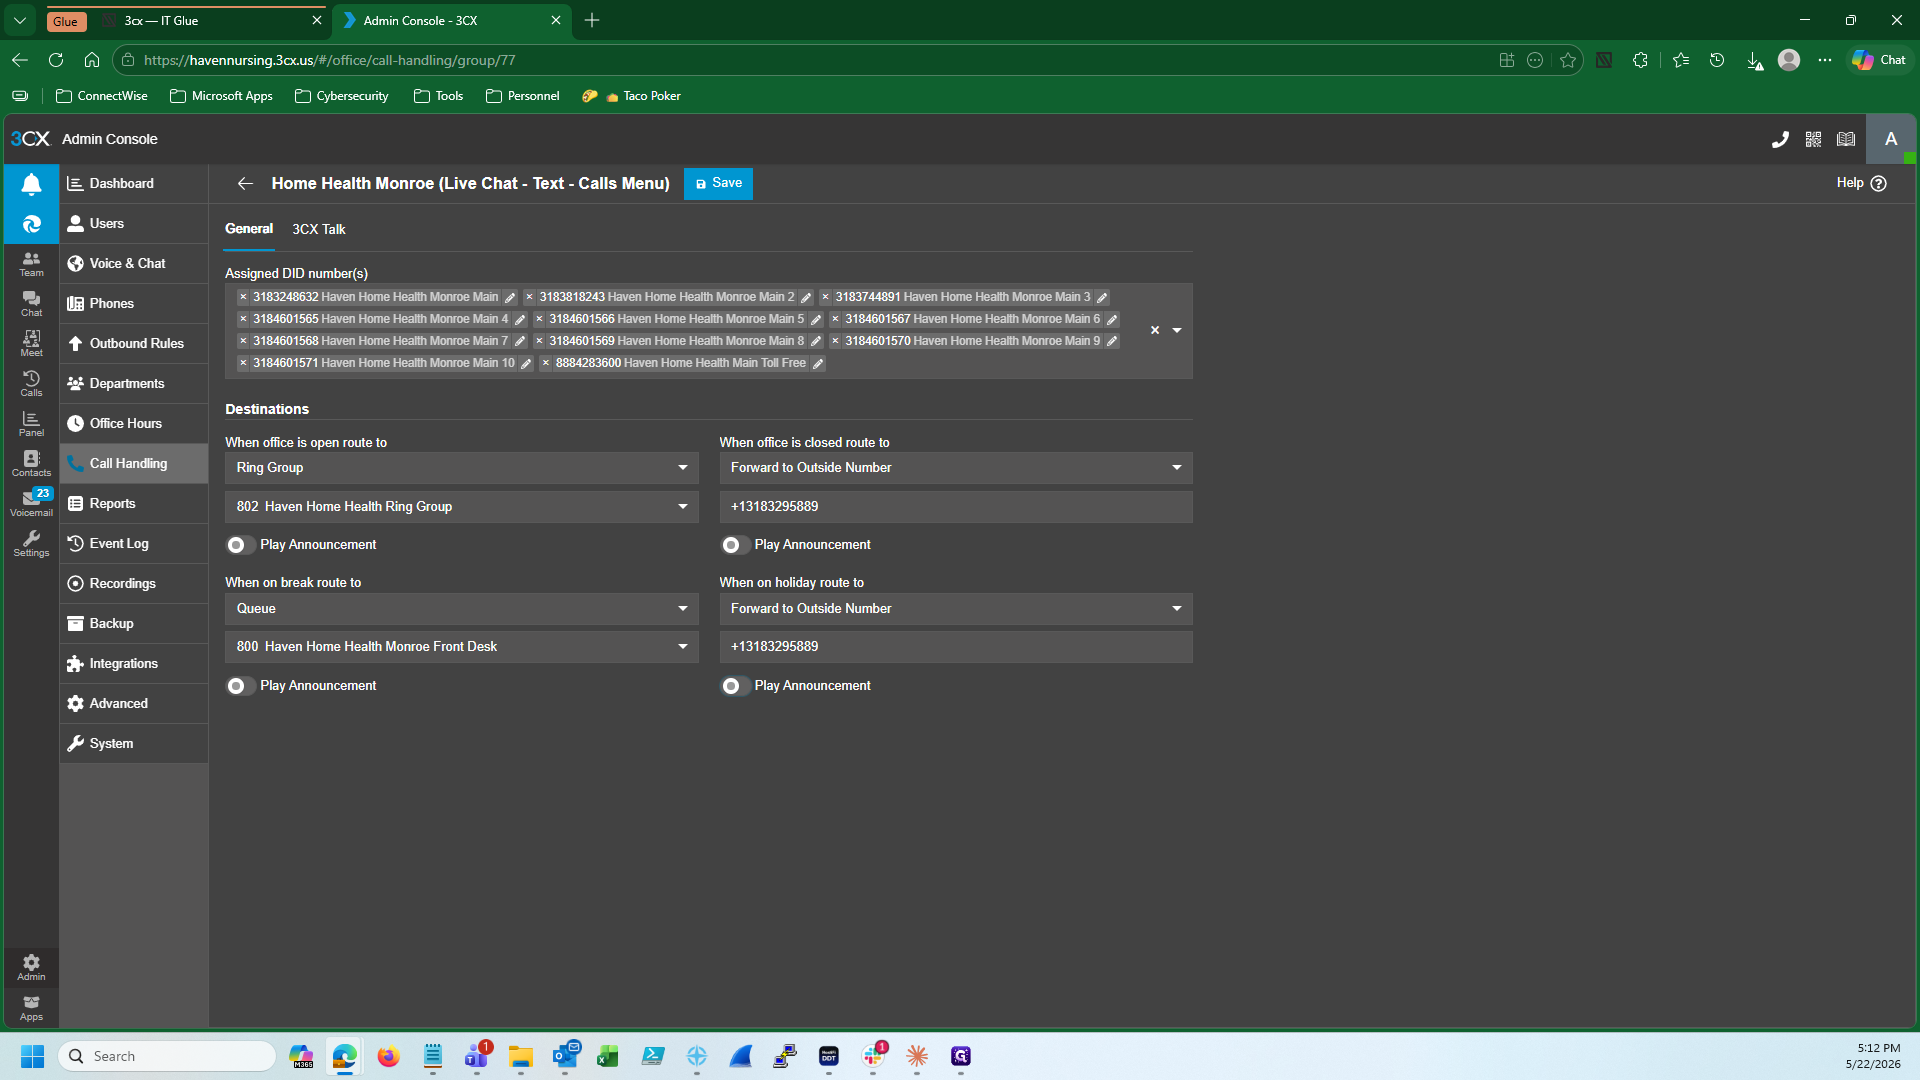Open 800 Monroe Front Desk queue dropdown

click(461, 647)
